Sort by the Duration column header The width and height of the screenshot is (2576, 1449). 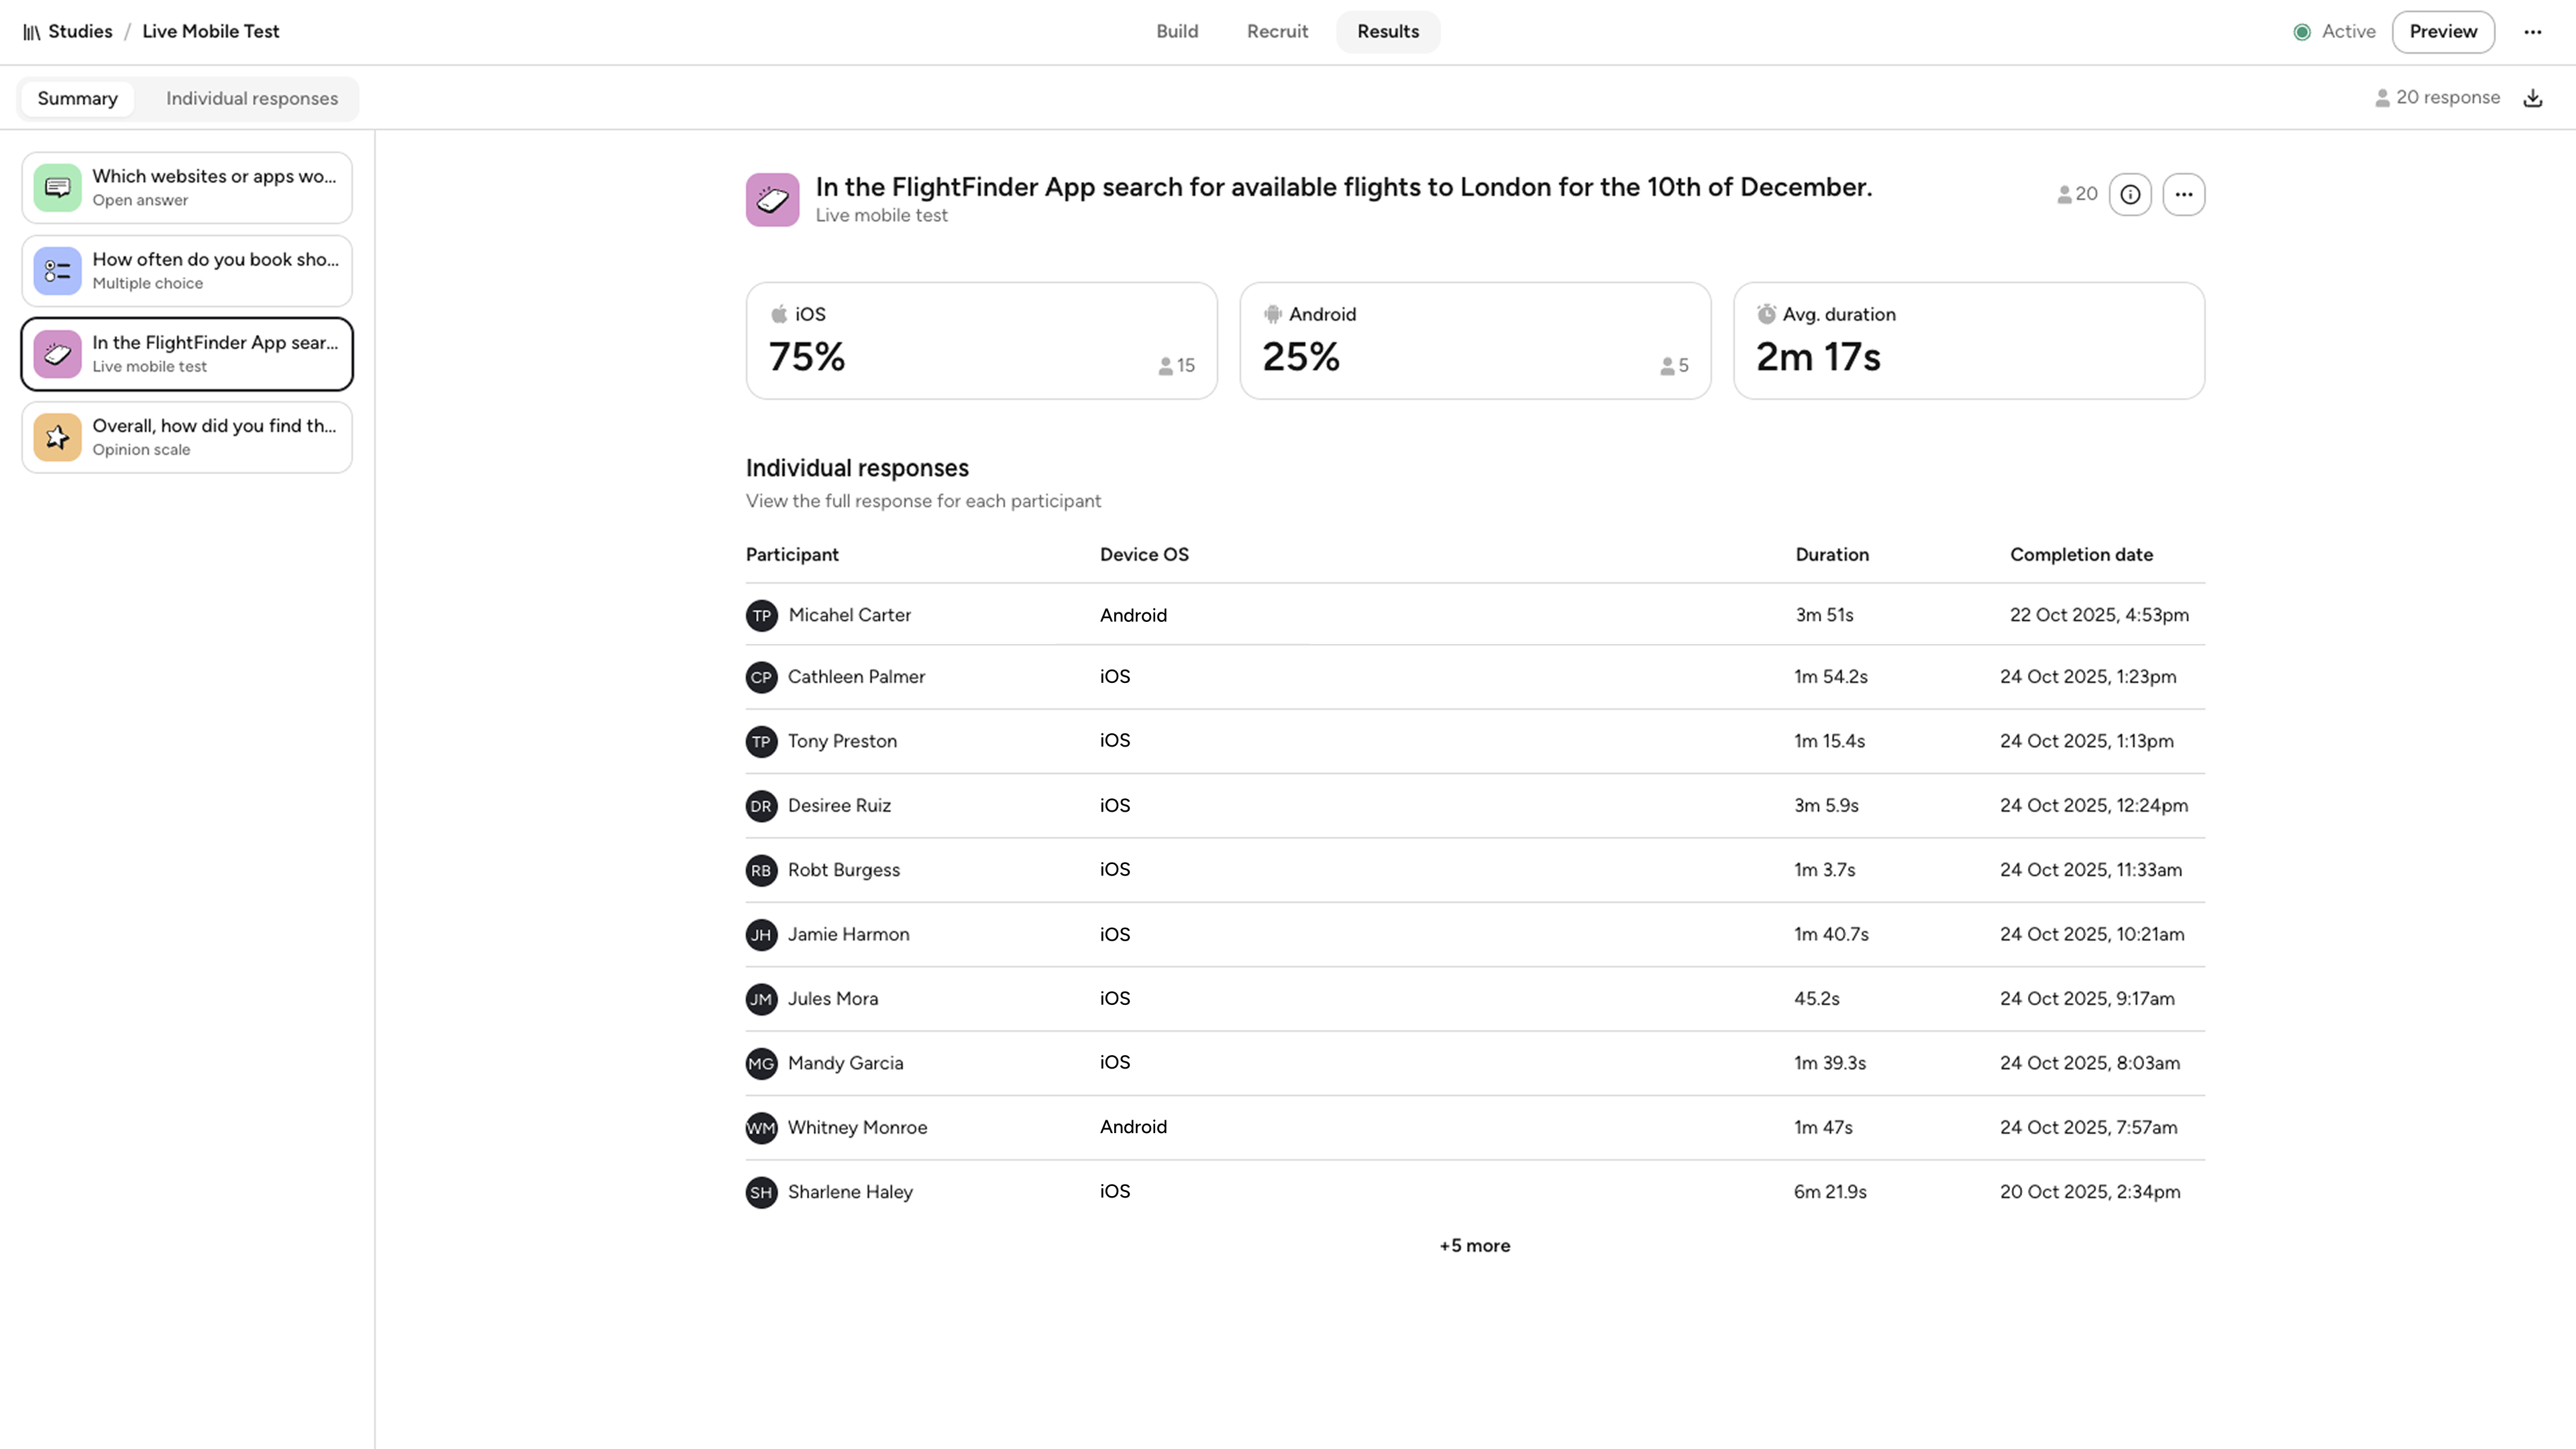coord(1831,555)
